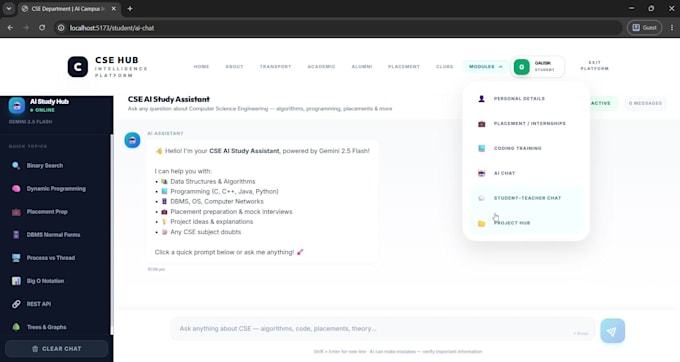Viewport: 680px width, 362px height.
Task: Click the sidebar vertical scrollbar
Action: [x=111, y=234]
